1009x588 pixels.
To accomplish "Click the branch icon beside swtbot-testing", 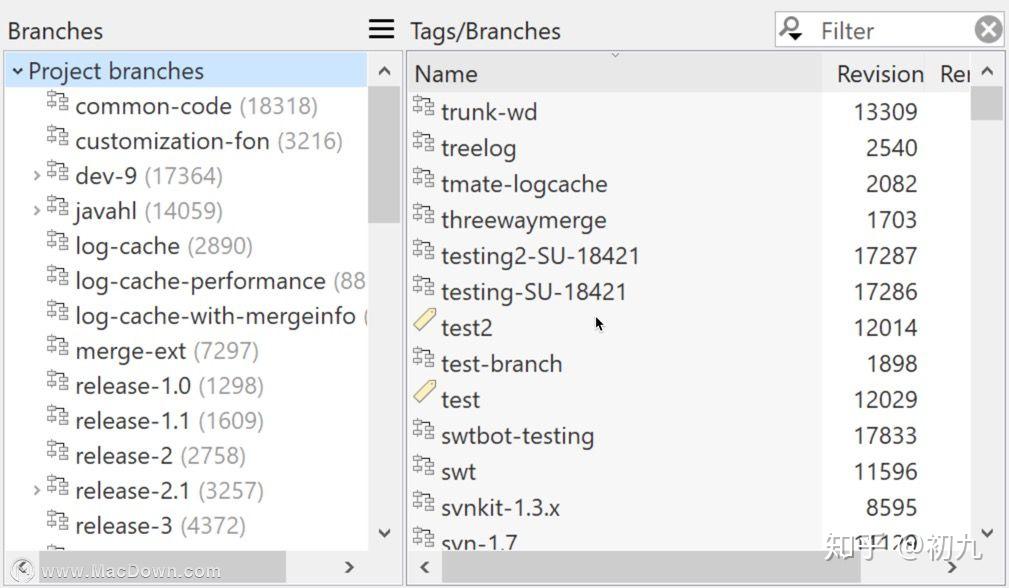I will point(424,435).
